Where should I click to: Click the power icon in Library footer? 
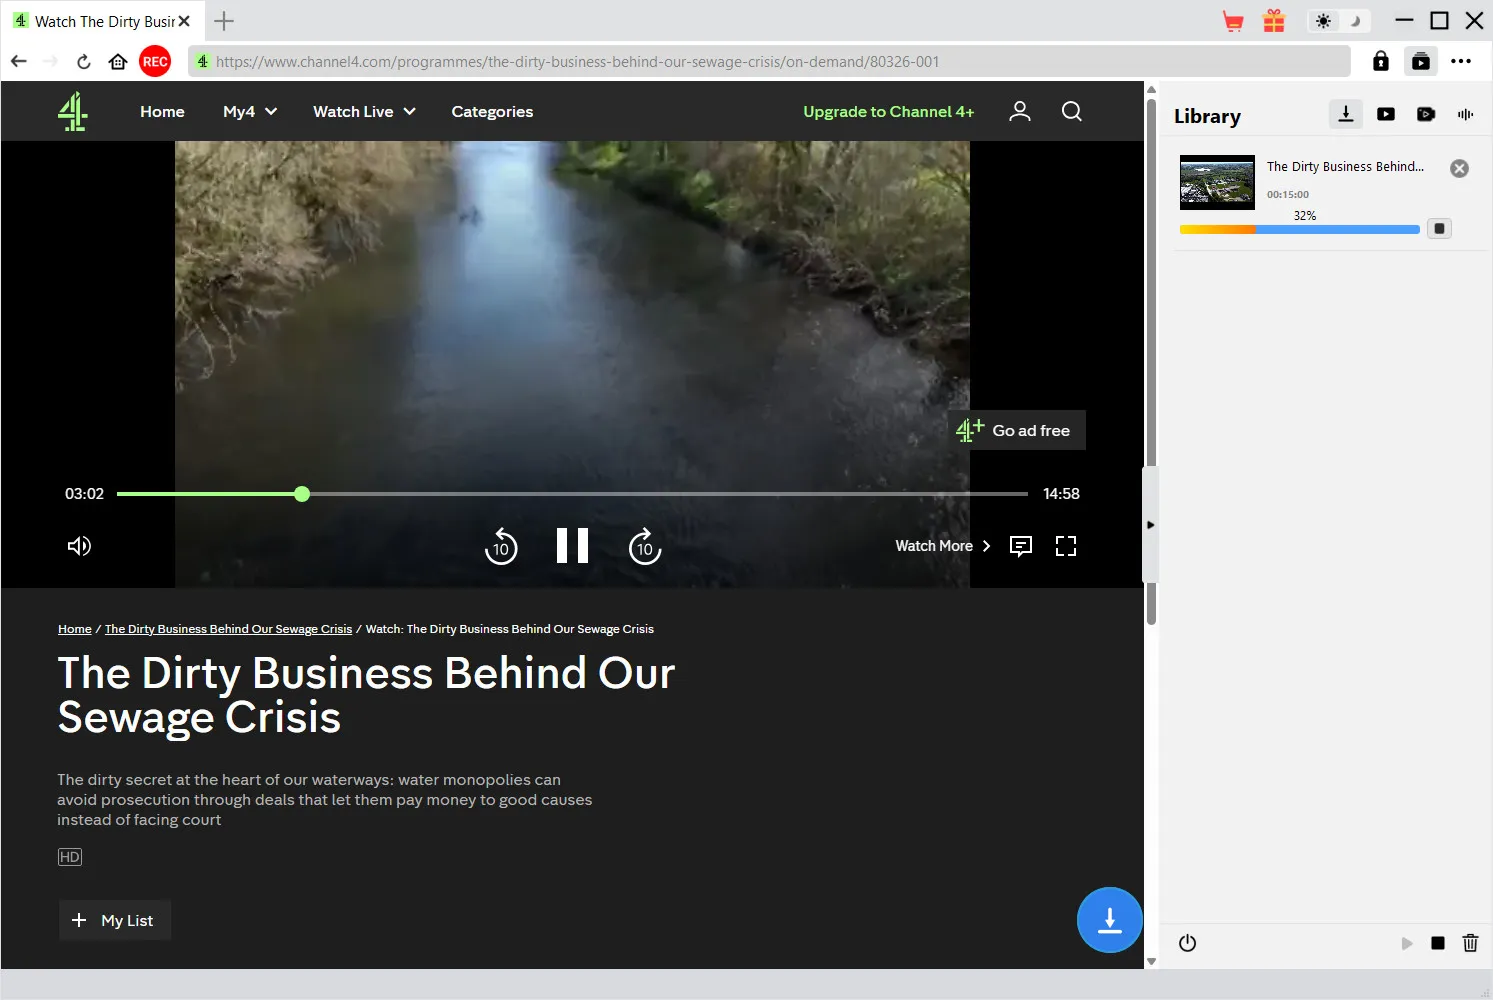[1187, 943]
